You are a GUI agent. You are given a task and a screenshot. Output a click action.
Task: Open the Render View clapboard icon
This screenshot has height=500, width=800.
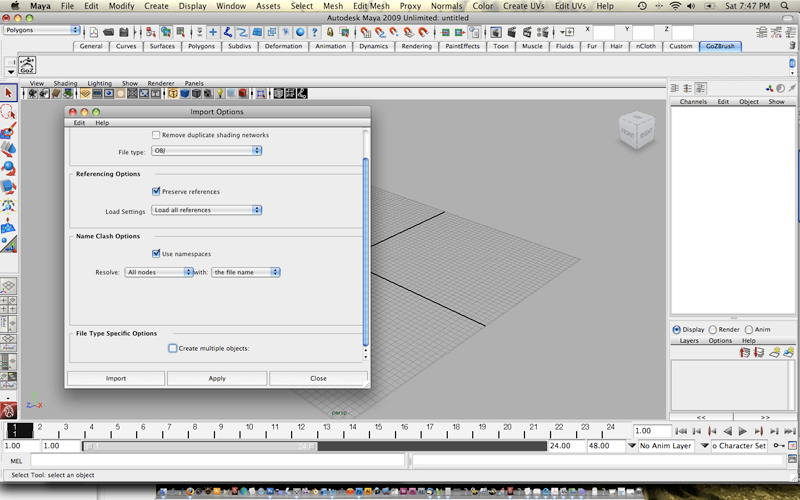(x=495, y=32)
